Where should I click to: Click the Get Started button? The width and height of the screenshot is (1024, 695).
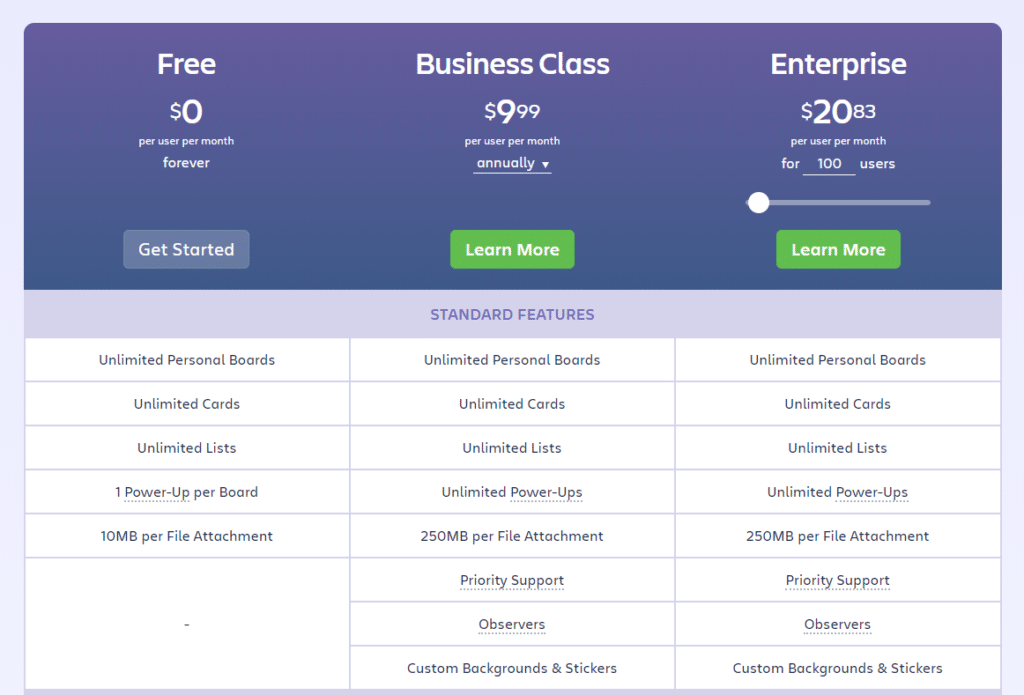tap(186, 250)
